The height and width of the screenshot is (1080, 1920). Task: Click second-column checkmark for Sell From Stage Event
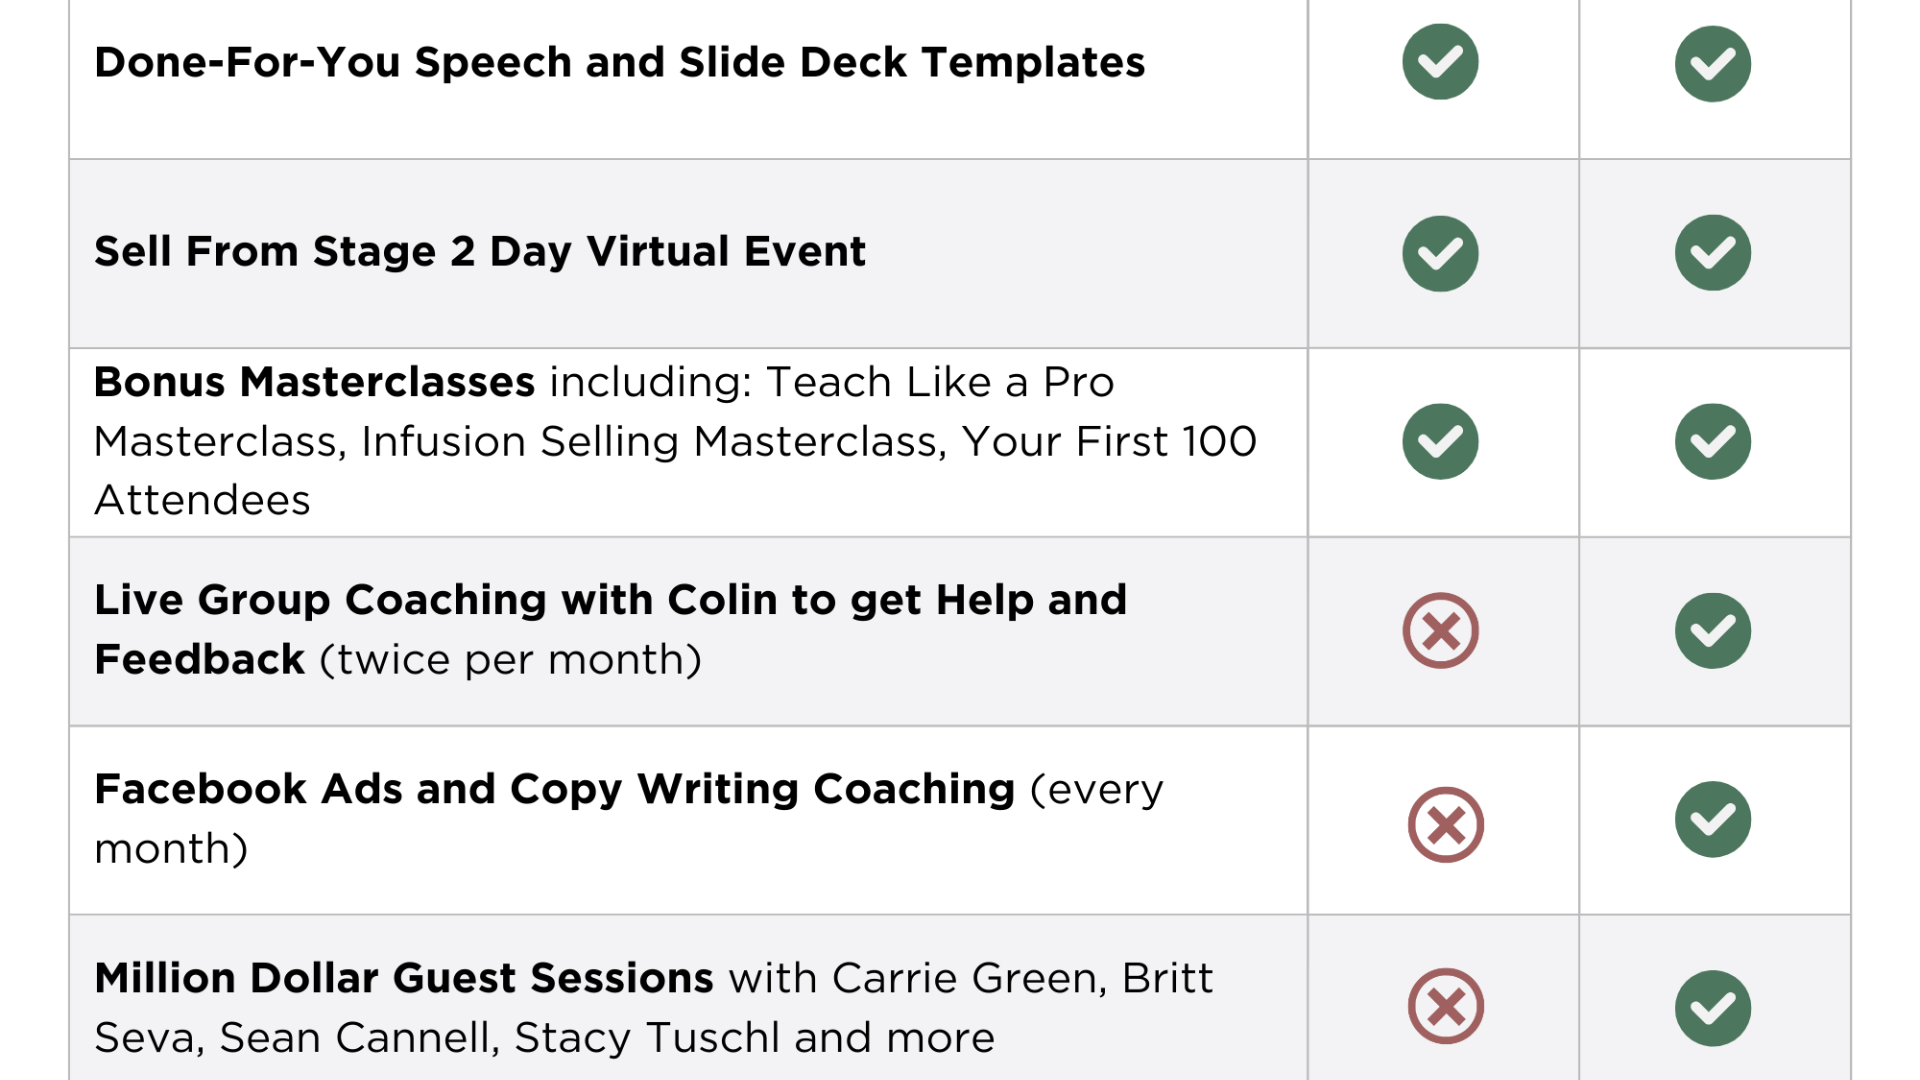tap(1713, 252)
